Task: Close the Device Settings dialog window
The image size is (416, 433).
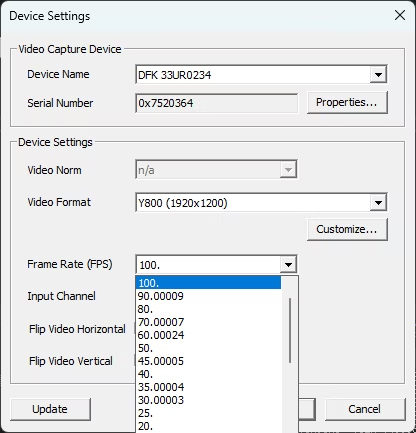Action: coord(400,15)
